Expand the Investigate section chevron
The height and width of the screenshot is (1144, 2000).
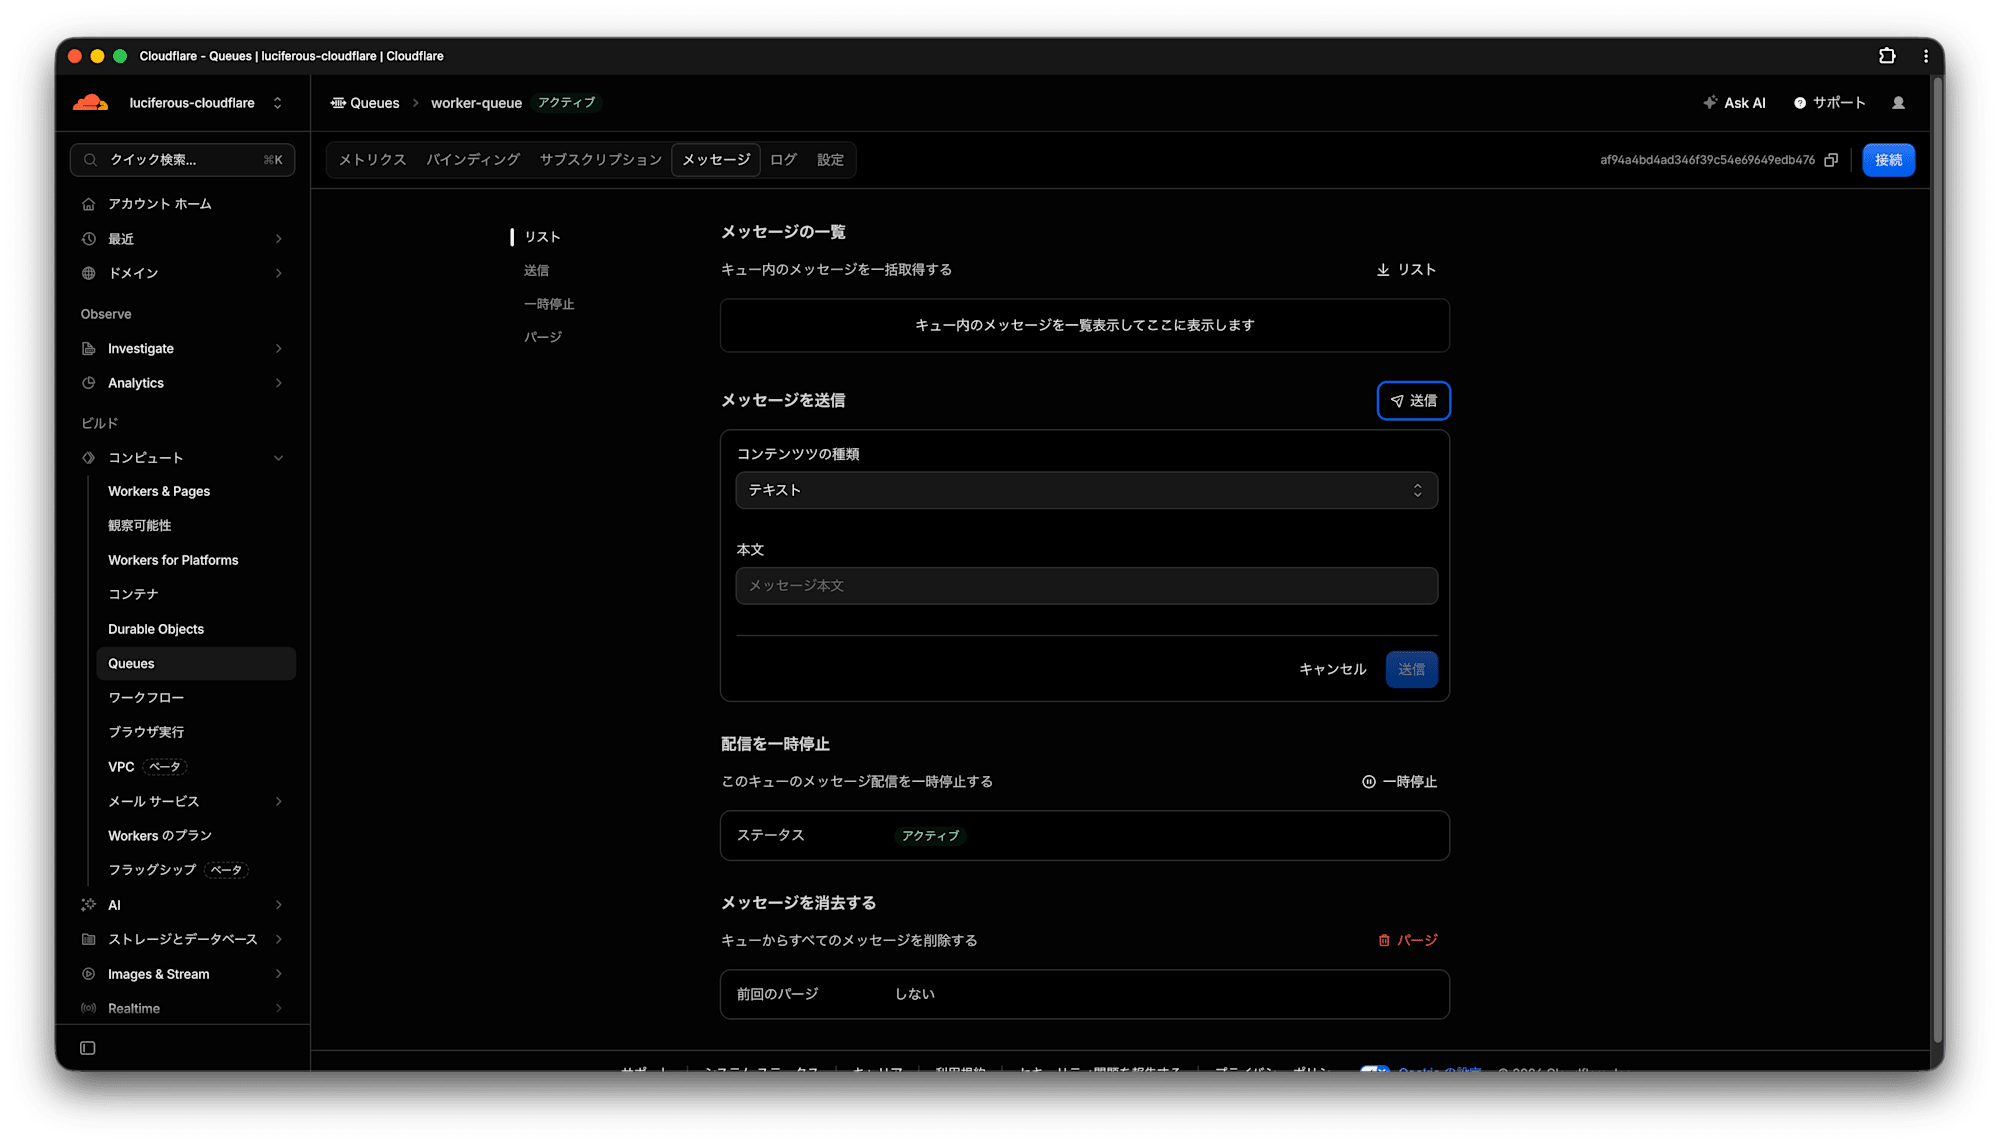coord(278,349)
